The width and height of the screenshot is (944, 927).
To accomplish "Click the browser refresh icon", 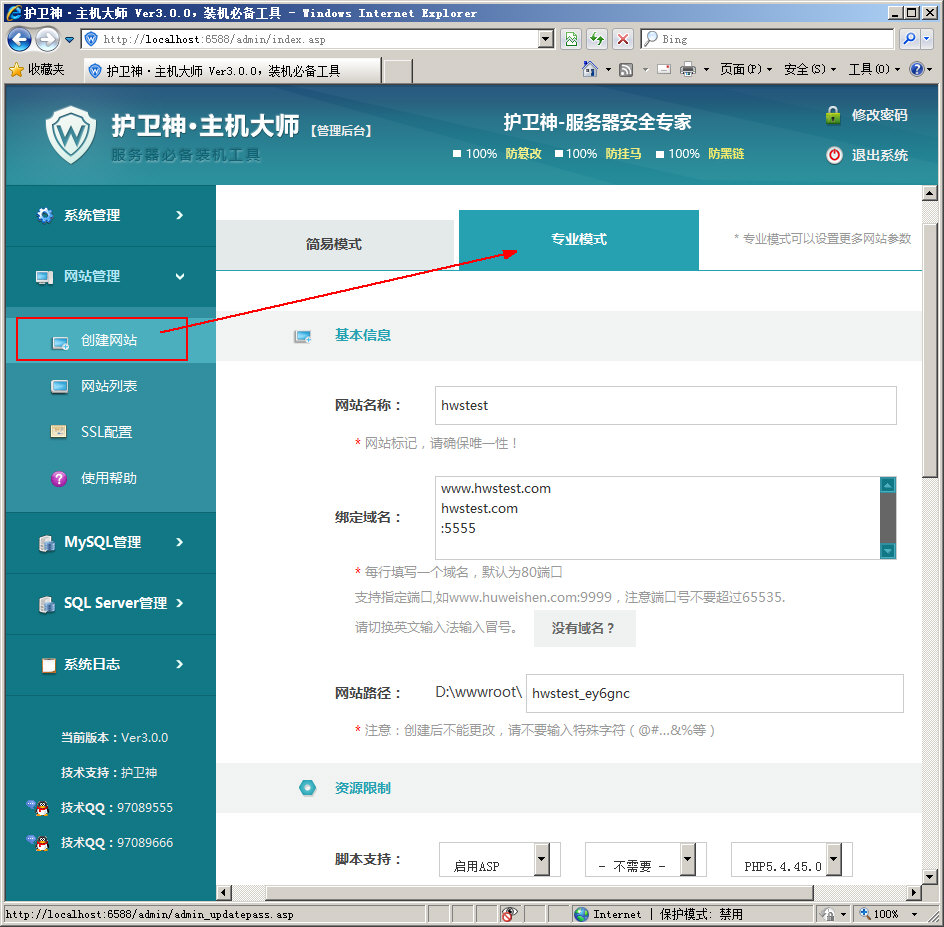I will click(x=597, y=39).
